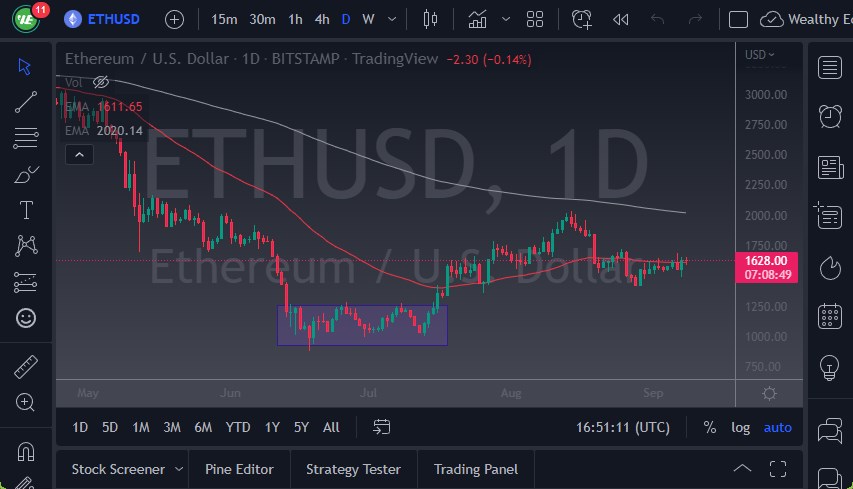
Task: Open the Fibonacci retracement tool group
Action: pos(26,138)
